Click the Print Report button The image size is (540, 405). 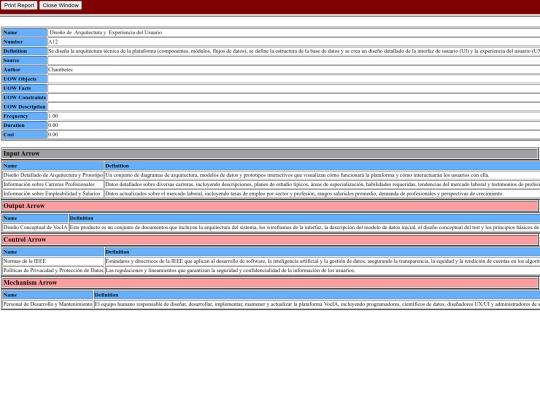pyautogui.click(x=19, y=5)
